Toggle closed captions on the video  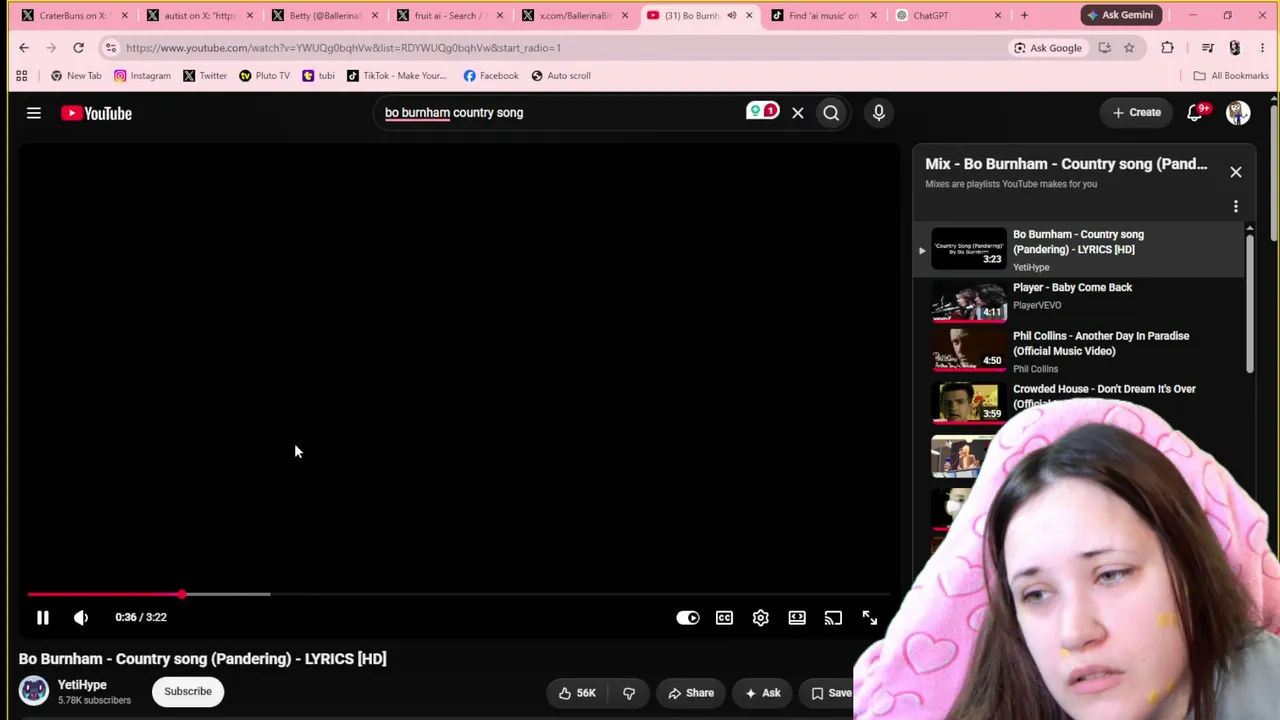pos(725,618)
